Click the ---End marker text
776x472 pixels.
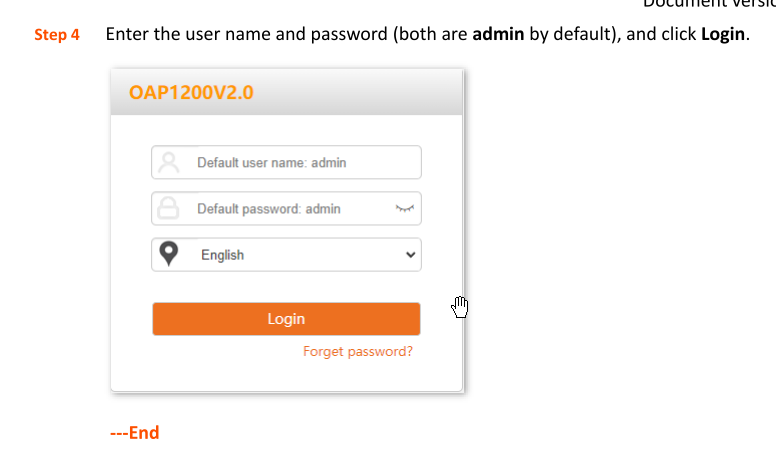(x=135, y=432)
